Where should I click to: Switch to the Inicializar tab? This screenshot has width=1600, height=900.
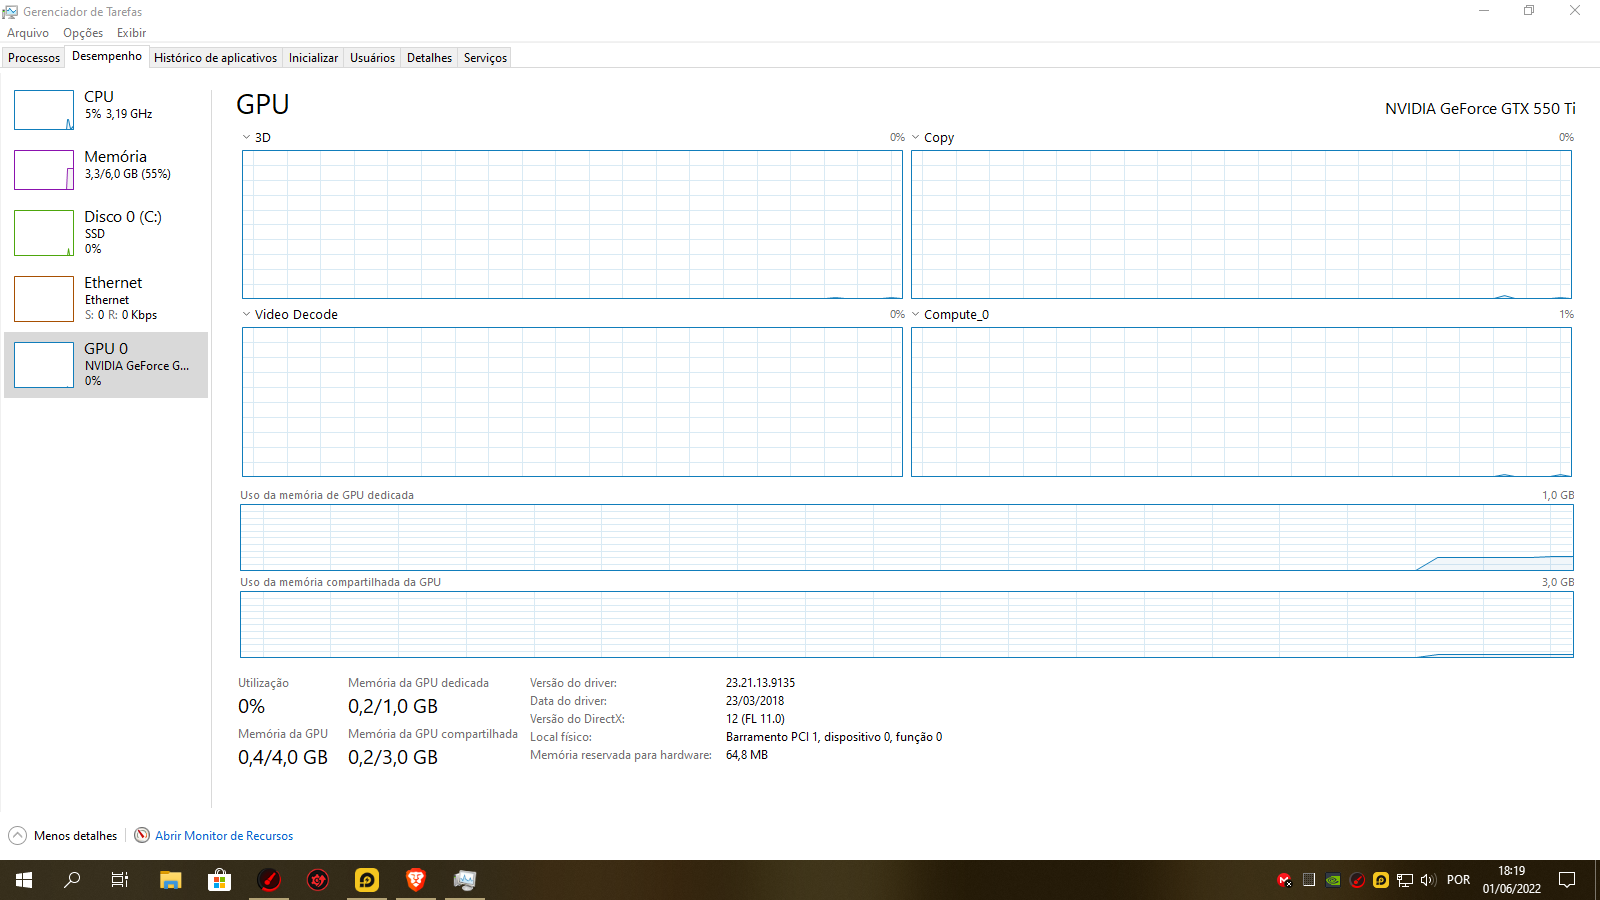(313, 58)
